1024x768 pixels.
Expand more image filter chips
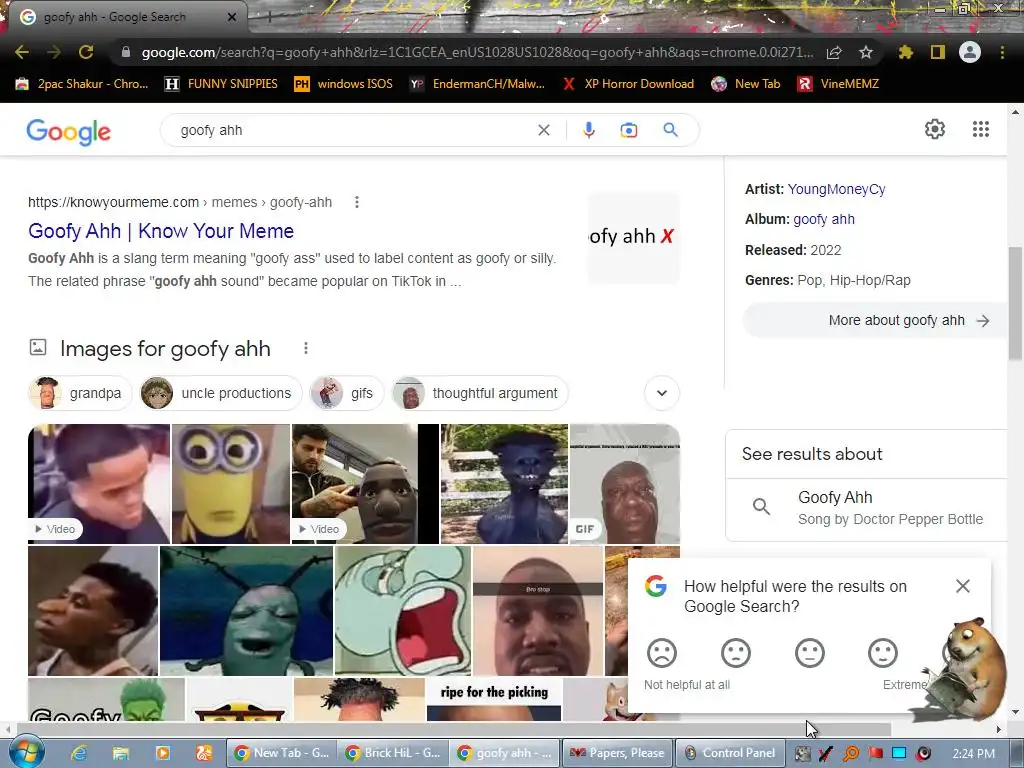pyautogui.click(x=662, y=393)
